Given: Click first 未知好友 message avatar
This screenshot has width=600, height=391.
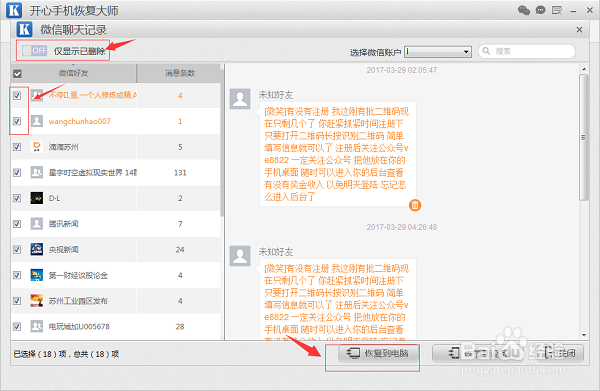Looking at the screenshot, I should [240, 99].
